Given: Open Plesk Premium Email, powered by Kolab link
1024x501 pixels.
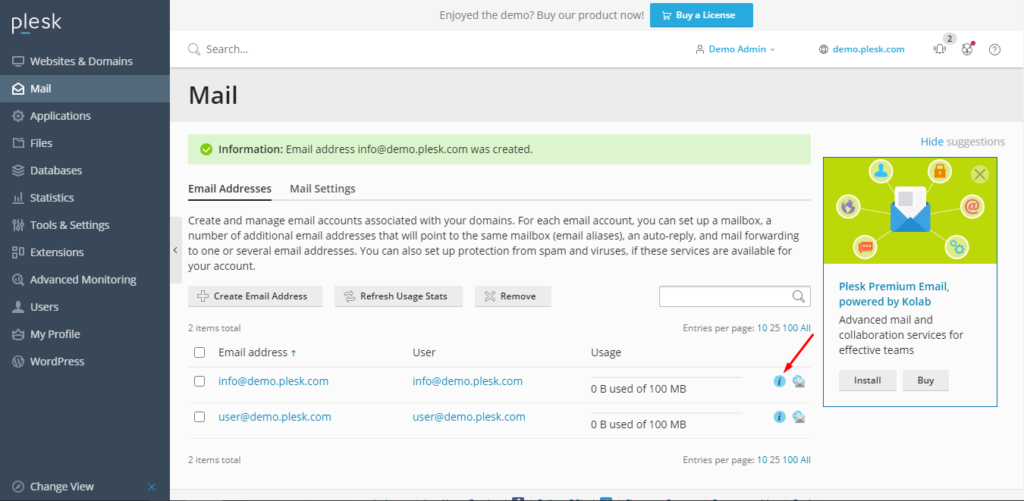Looking at the screenshot, I should click(x=894, y=294).
